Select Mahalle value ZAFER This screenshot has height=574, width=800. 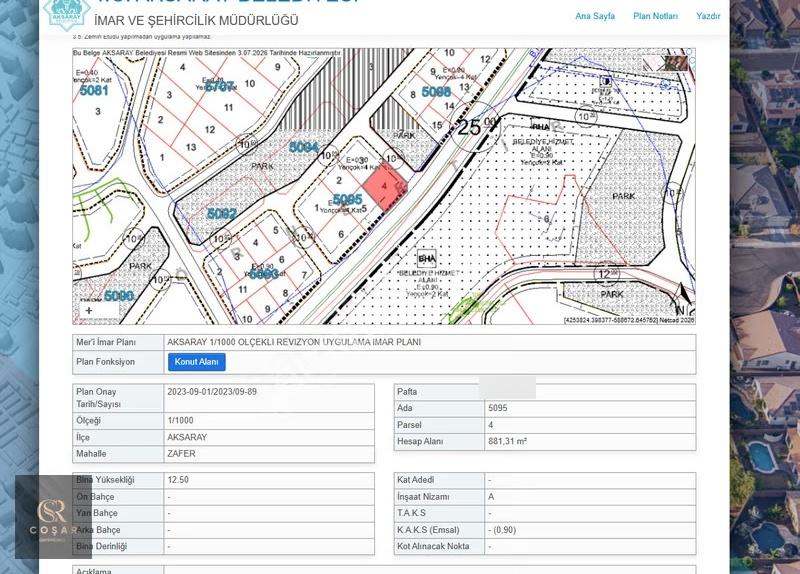(181, 454)
